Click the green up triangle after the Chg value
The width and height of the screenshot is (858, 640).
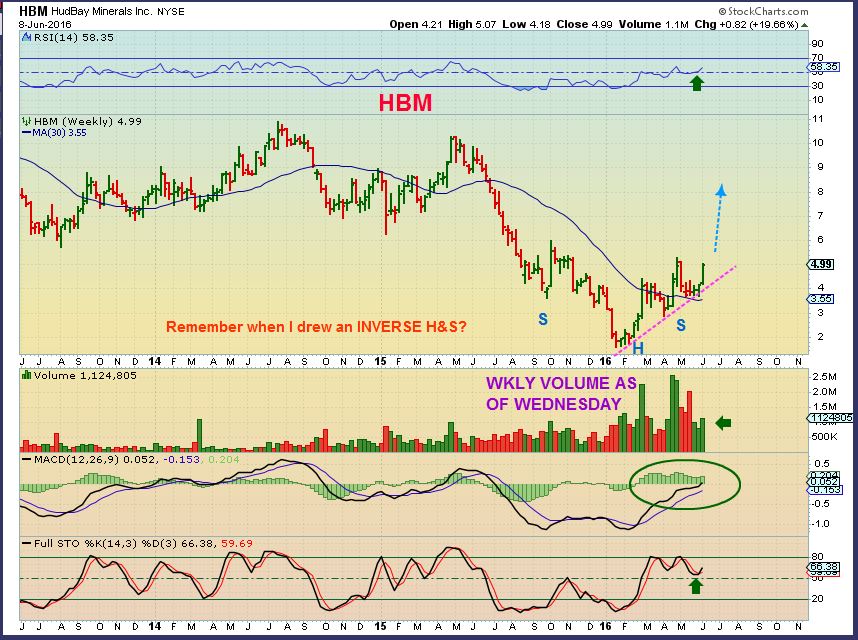(804, 25)
